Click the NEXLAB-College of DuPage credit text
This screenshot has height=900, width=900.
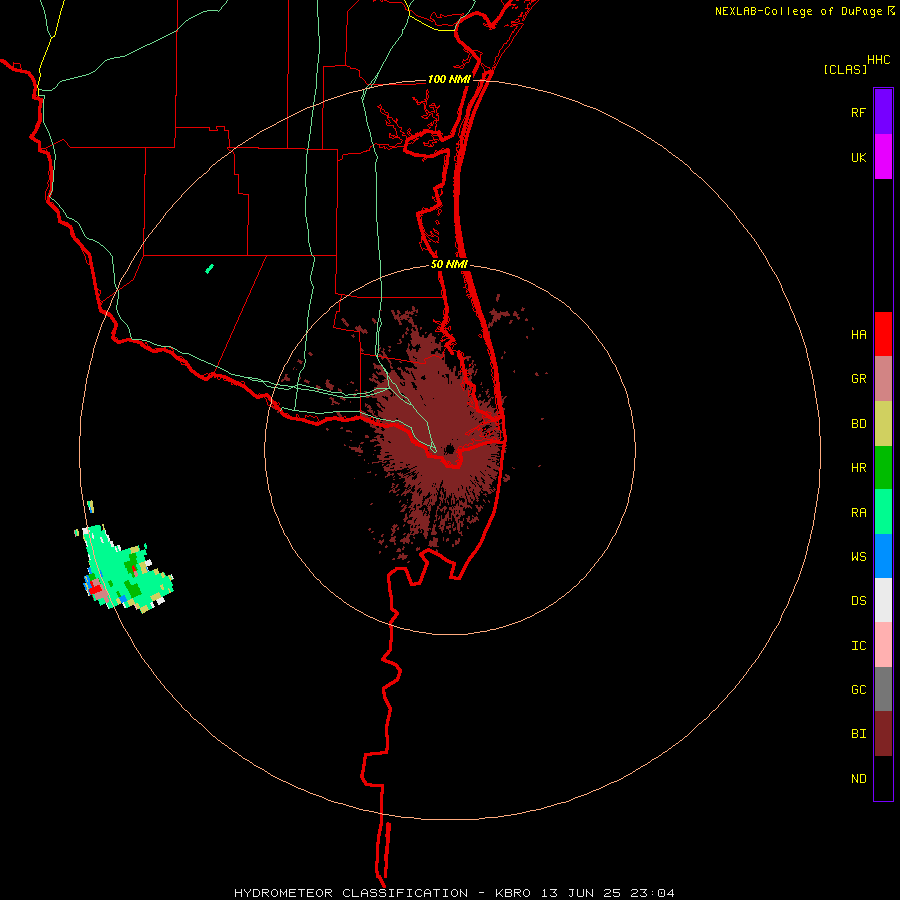(x=798, y=11)
